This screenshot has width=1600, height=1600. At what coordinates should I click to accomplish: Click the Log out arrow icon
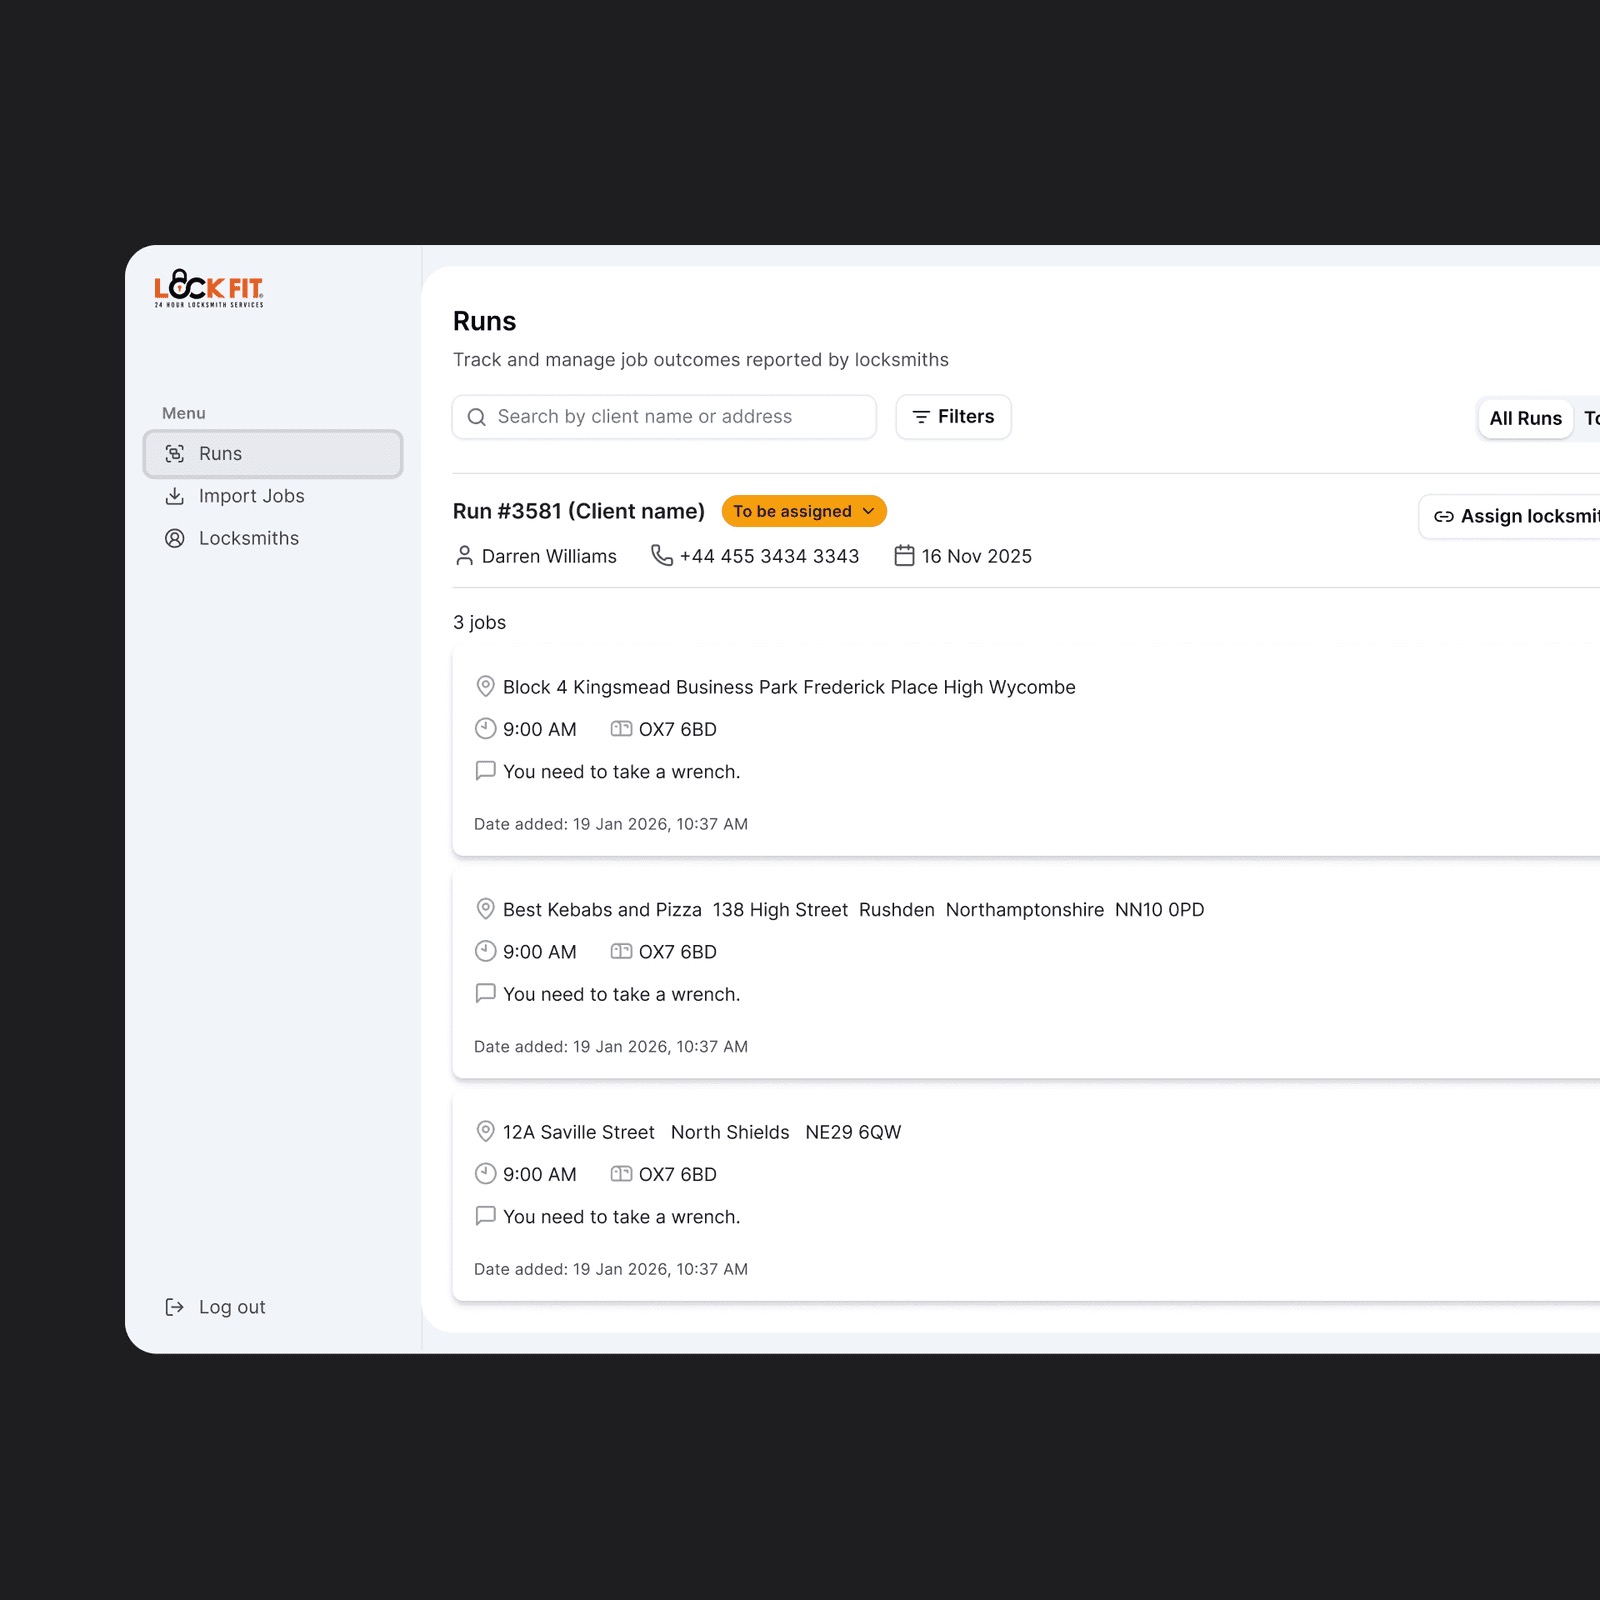click(175, 1307)
